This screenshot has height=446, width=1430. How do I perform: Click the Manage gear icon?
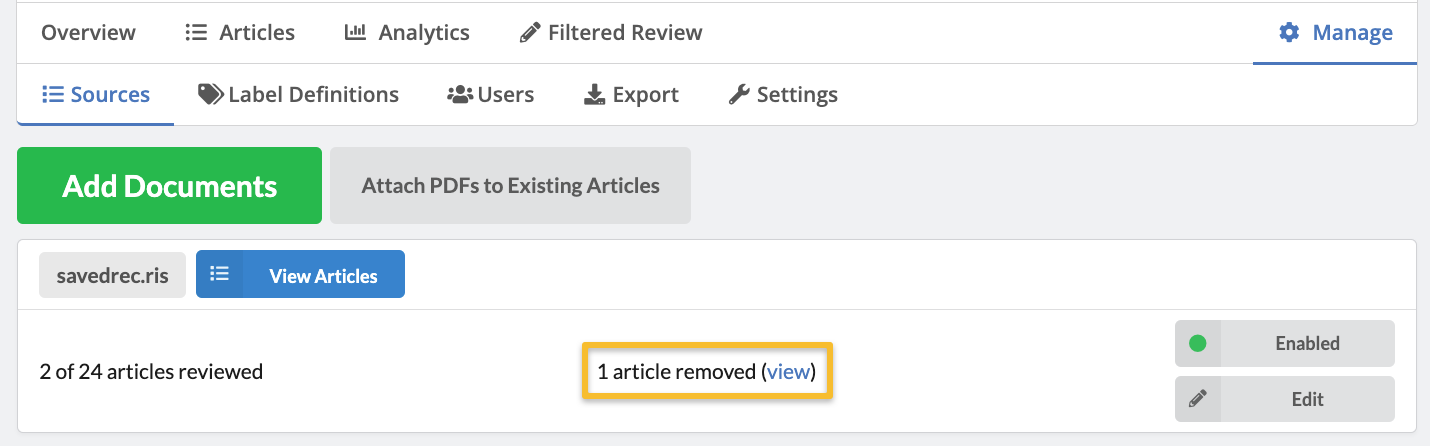(x=1290, y=33)
